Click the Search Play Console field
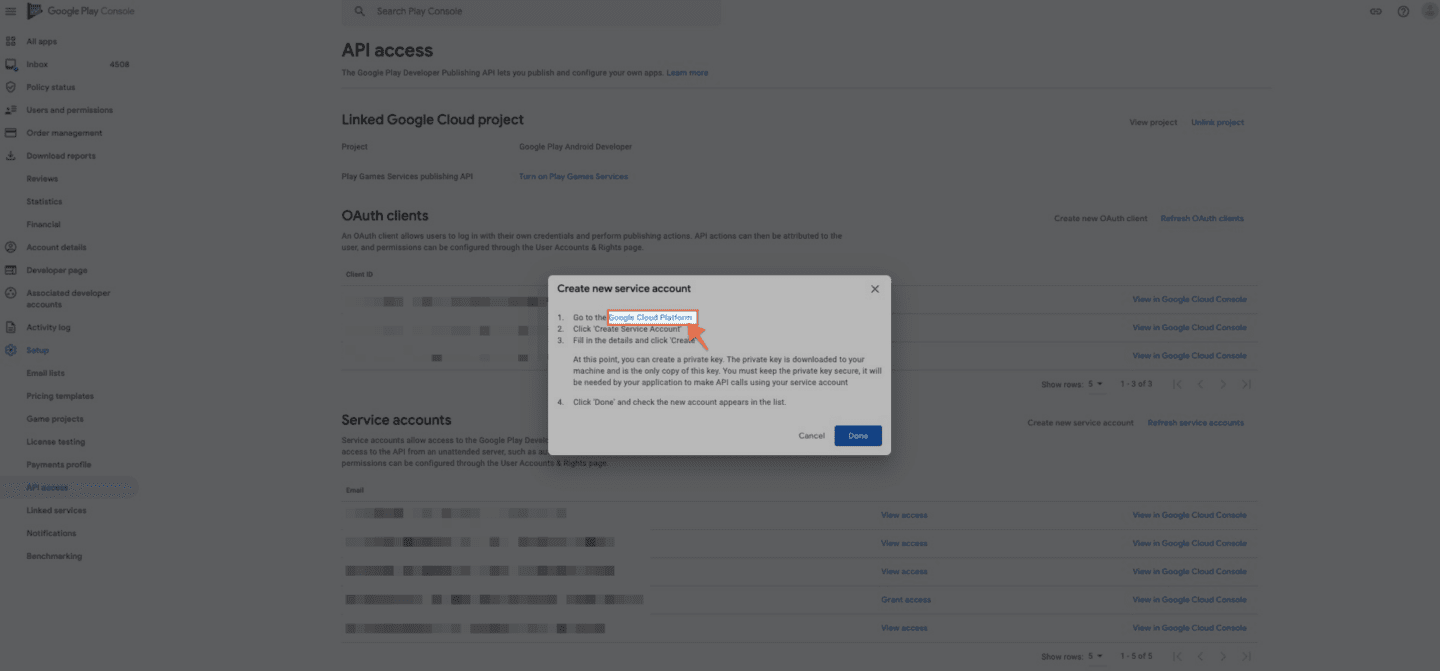The width and height of the screenshot is (1440, 671). pyautogui.click(x=530, y=12)
